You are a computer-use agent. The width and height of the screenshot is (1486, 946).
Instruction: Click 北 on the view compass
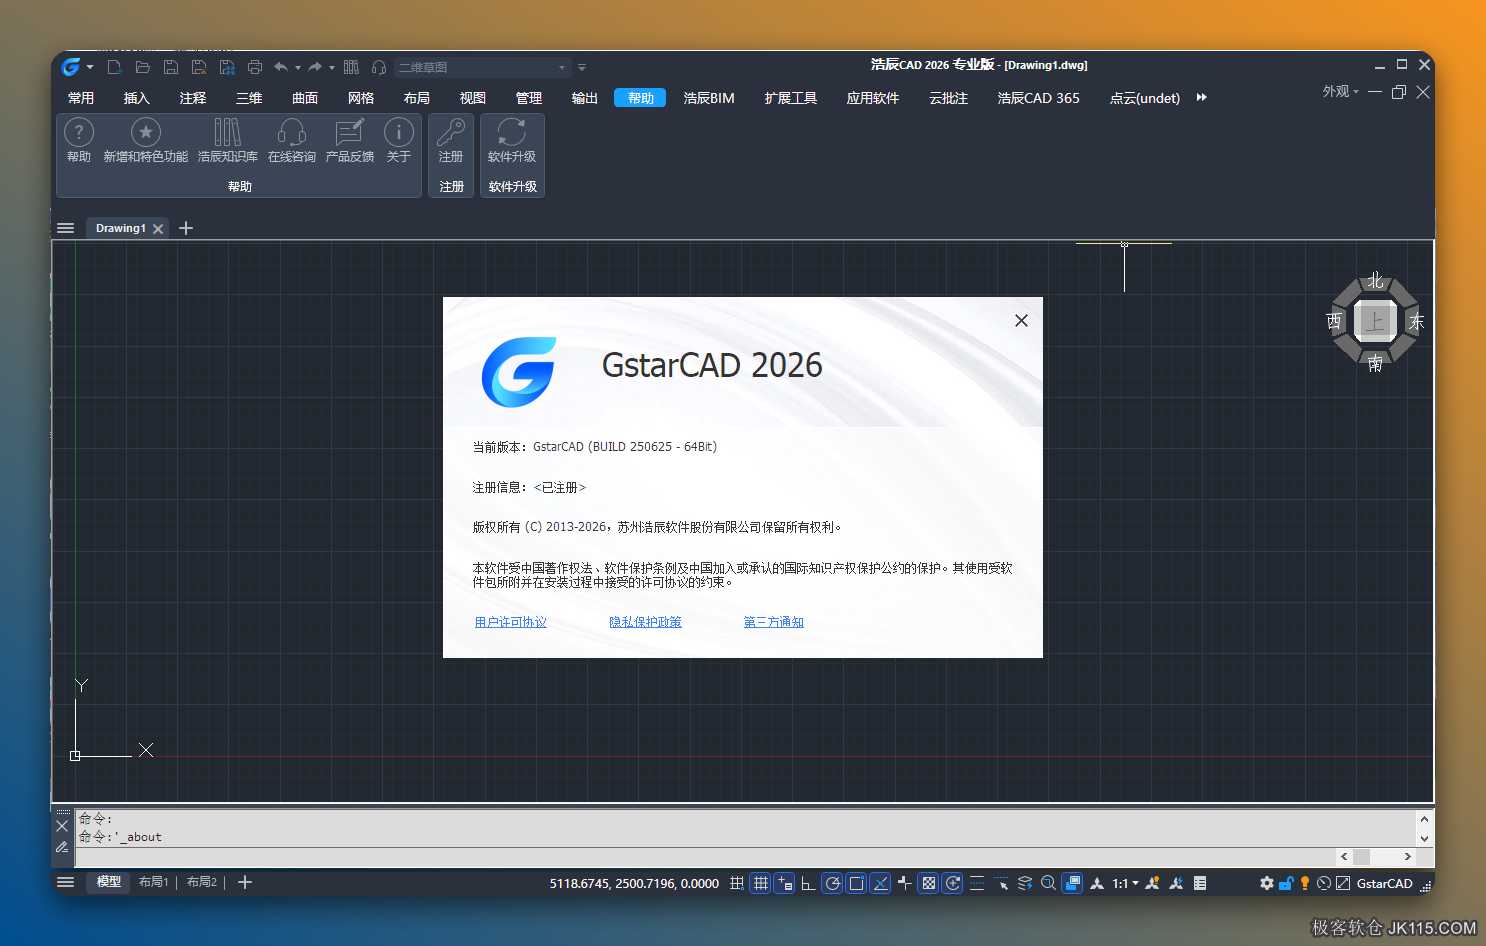pyautogui.click(x=1376, y=281)
